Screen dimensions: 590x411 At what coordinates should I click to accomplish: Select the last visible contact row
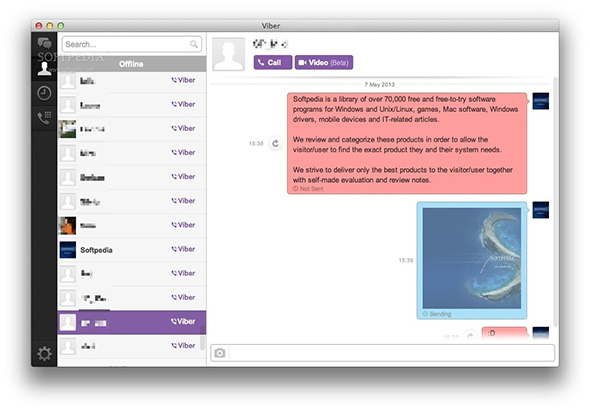coord(131,346)
